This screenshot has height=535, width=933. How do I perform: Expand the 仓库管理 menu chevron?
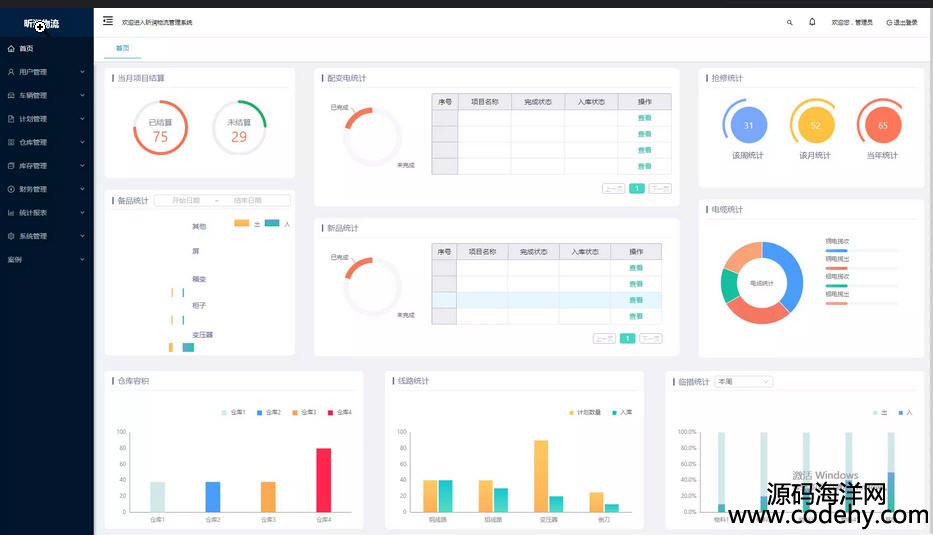point(82,142)
